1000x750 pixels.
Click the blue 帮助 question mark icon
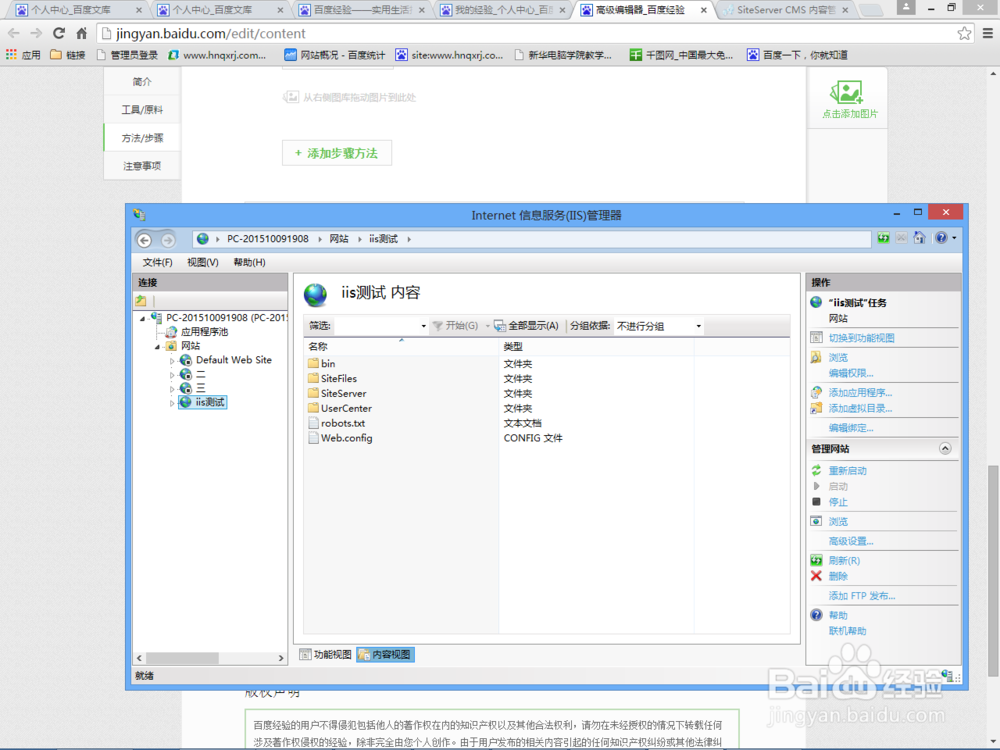(815, 613)
